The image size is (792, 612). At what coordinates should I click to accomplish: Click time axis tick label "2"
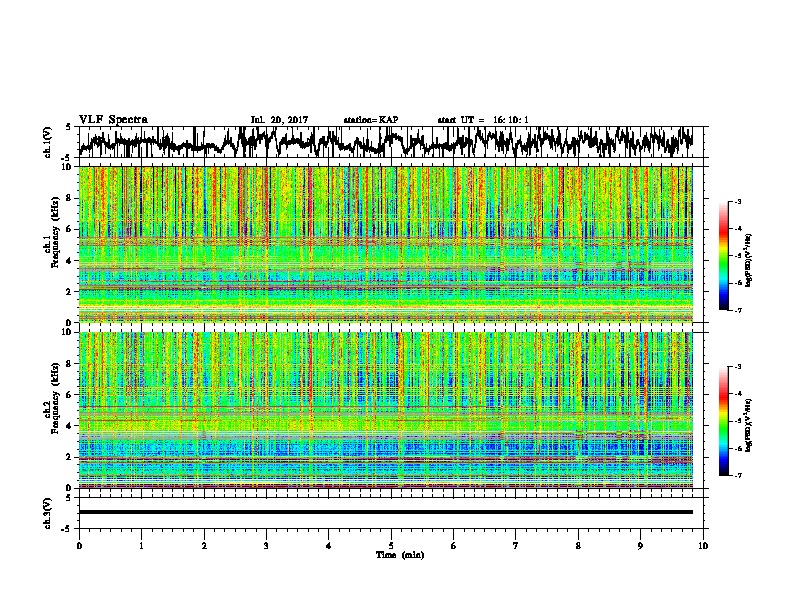coord(204,546)
